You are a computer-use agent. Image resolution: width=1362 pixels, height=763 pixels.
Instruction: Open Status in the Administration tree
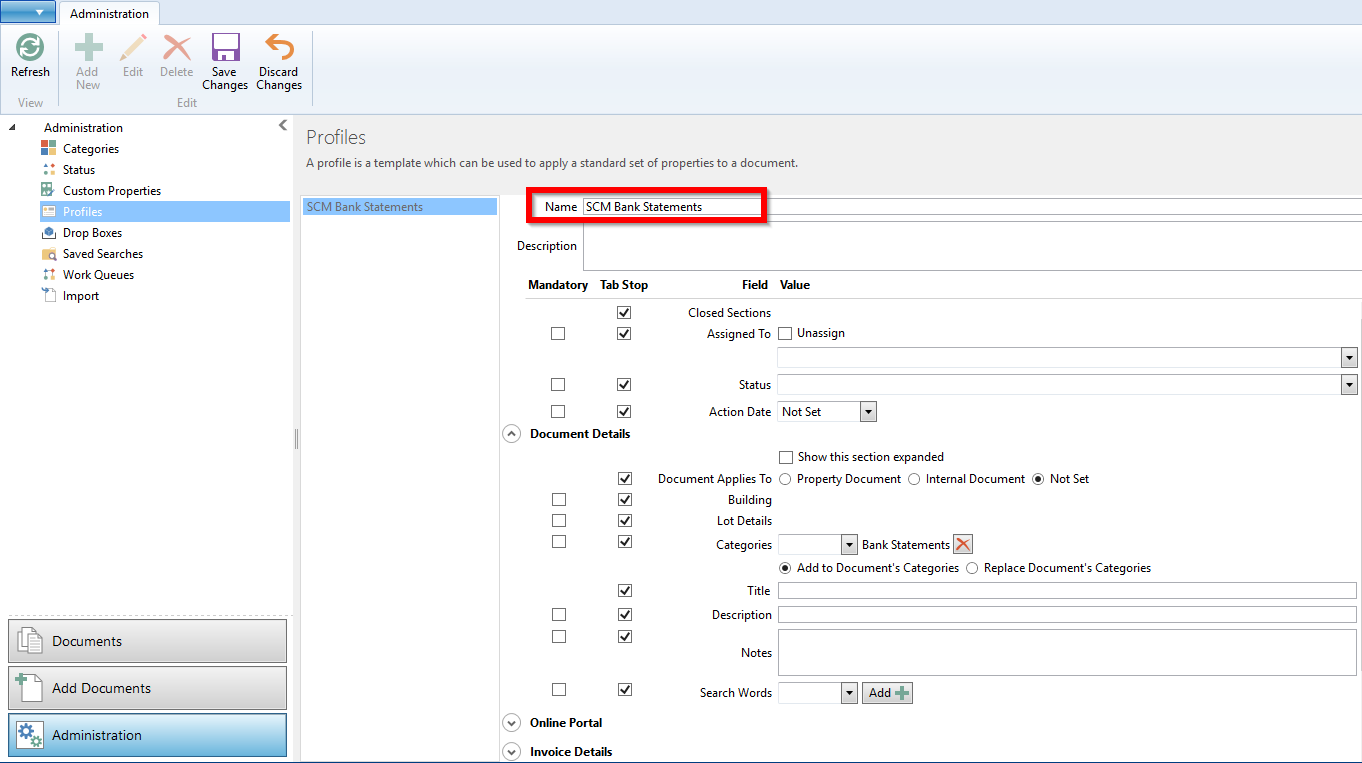[79, 170]
